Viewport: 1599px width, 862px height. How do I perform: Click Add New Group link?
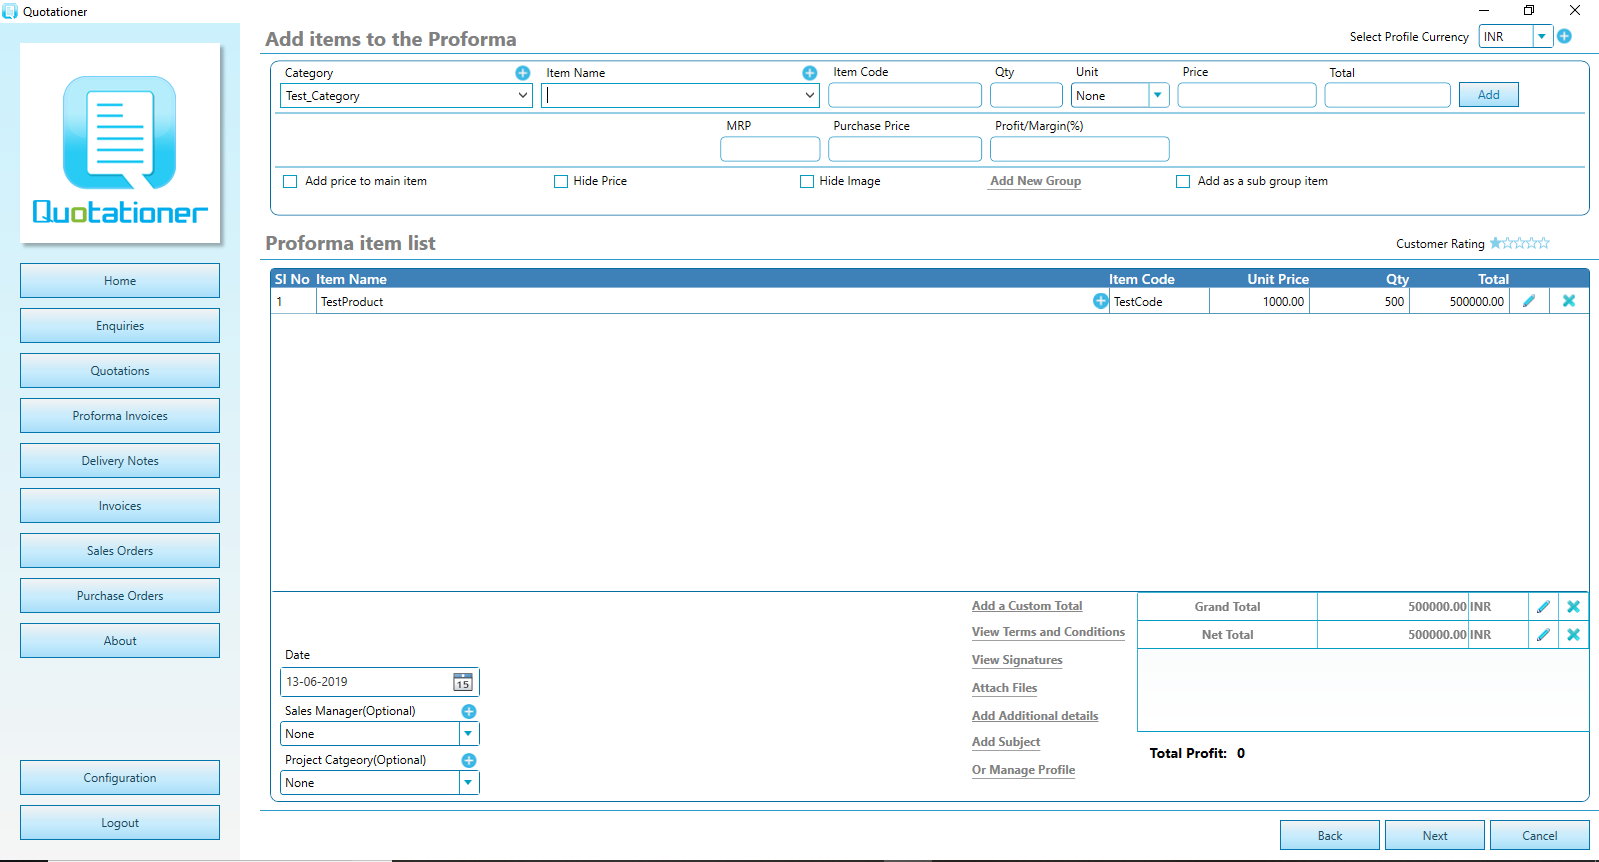[x=1035, y=181]
